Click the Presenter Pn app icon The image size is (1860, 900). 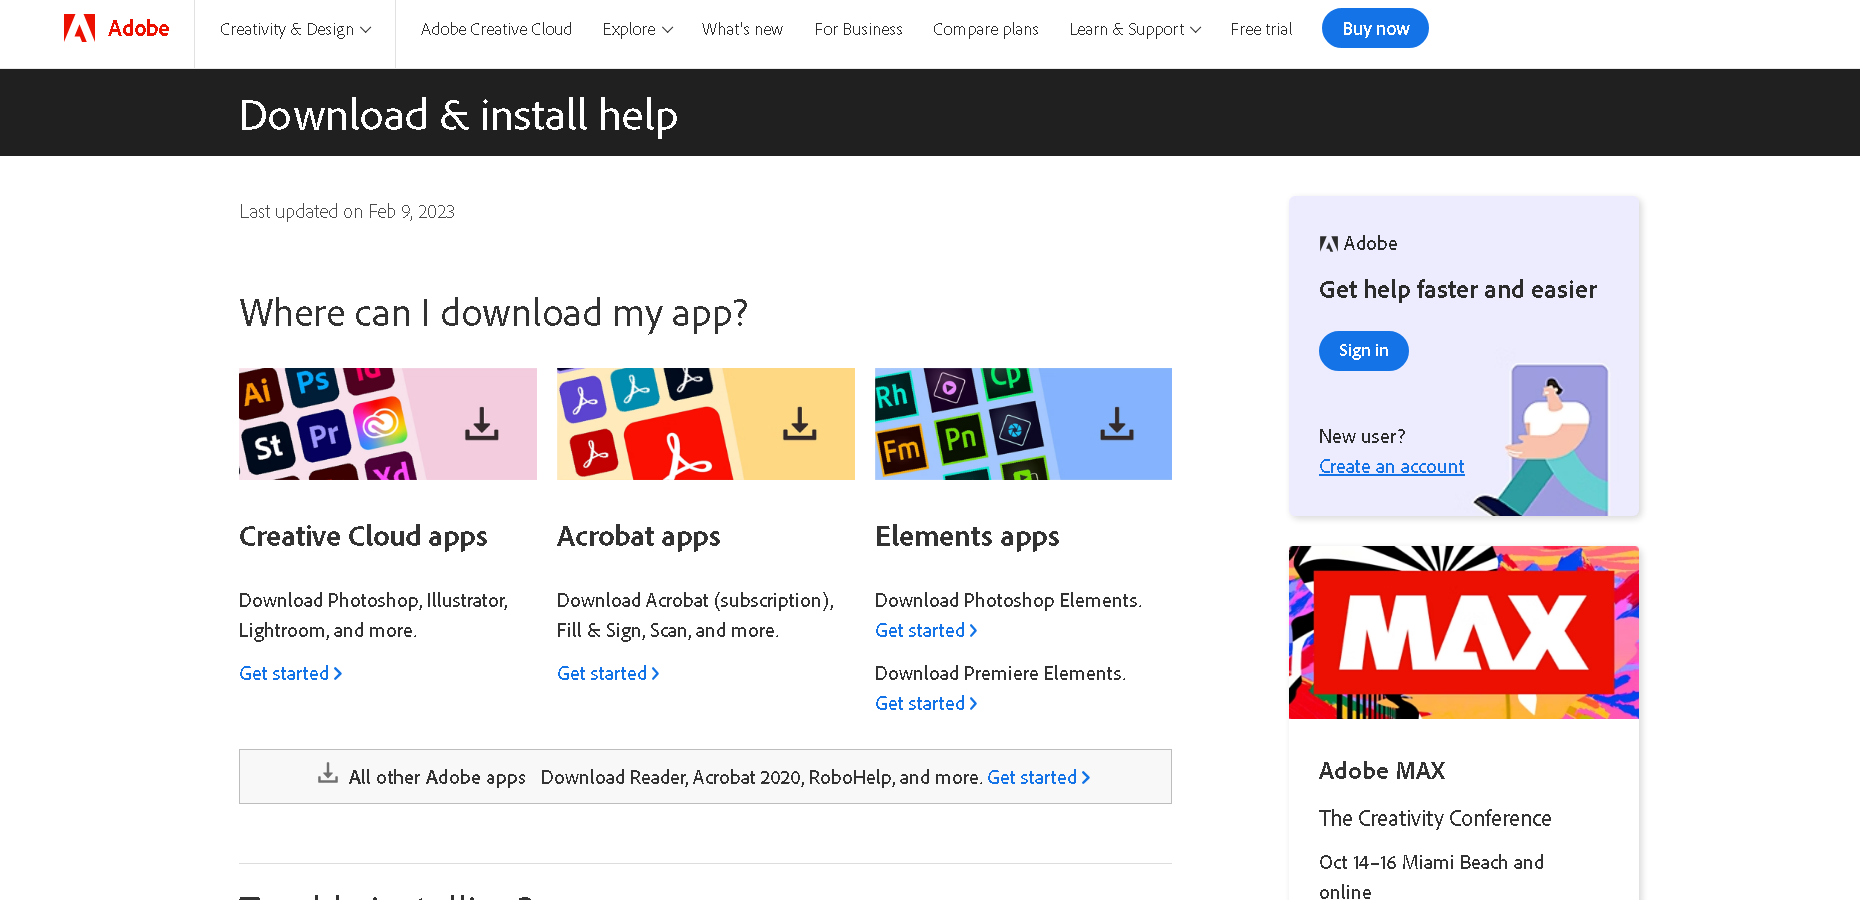click(960, 438)
